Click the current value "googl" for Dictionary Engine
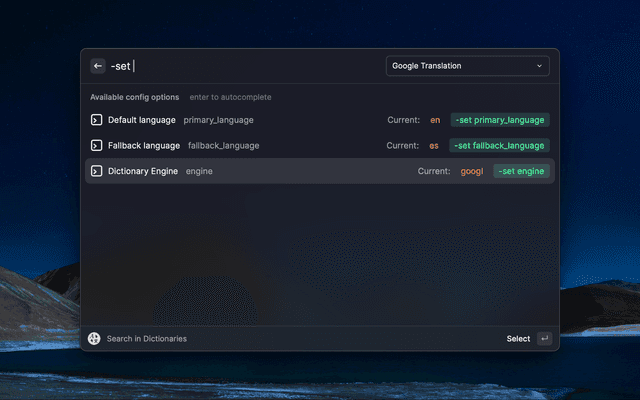The width and height of the screenshot is (640, 400). coord(472,171)
